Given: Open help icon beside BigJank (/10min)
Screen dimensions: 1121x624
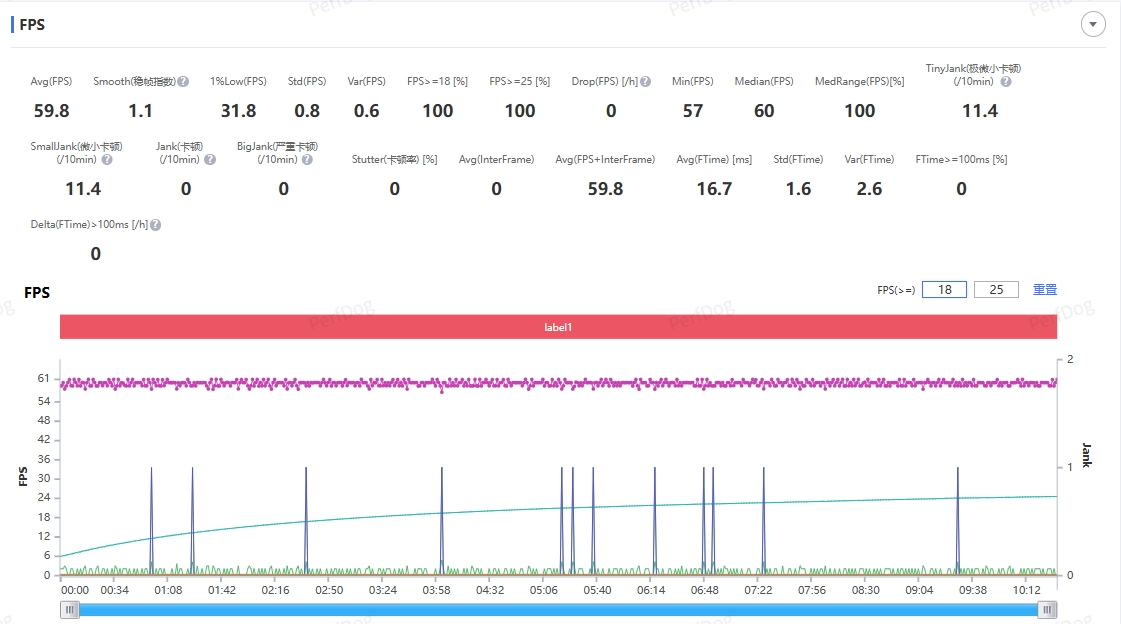Looking at the screenshot, I should 307,159.
